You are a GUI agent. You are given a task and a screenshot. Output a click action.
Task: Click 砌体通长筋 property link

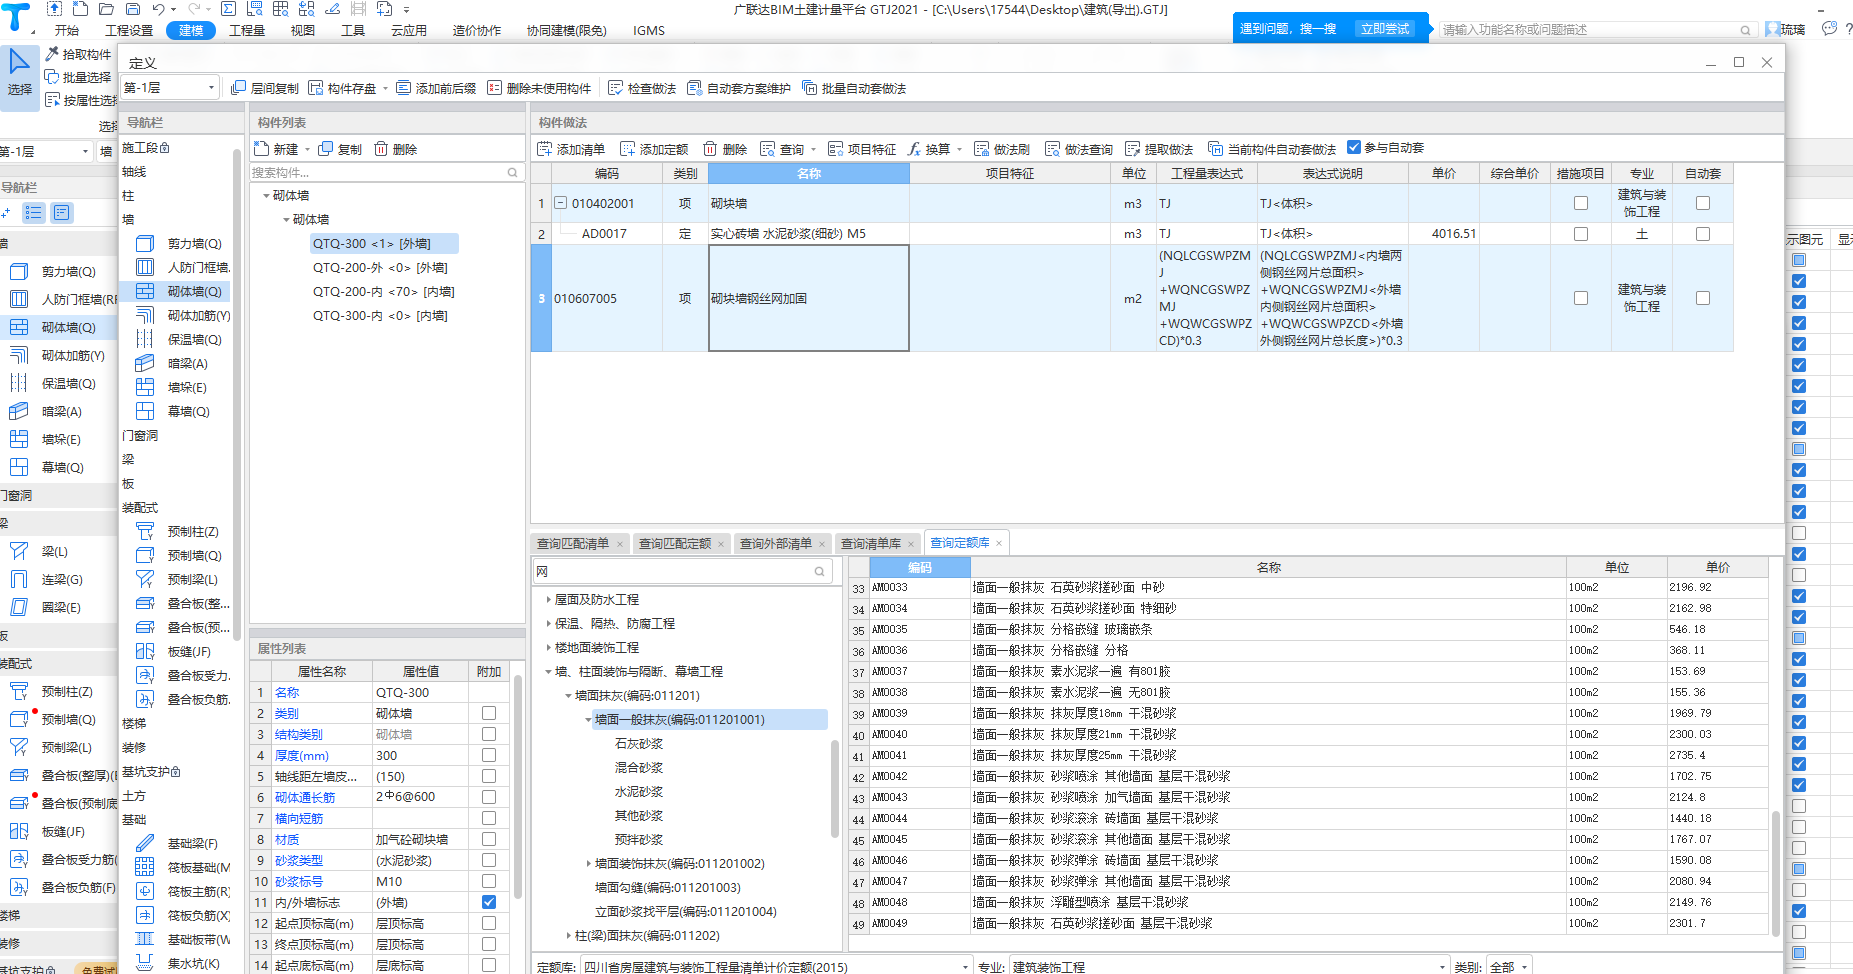tap(305, 798)
